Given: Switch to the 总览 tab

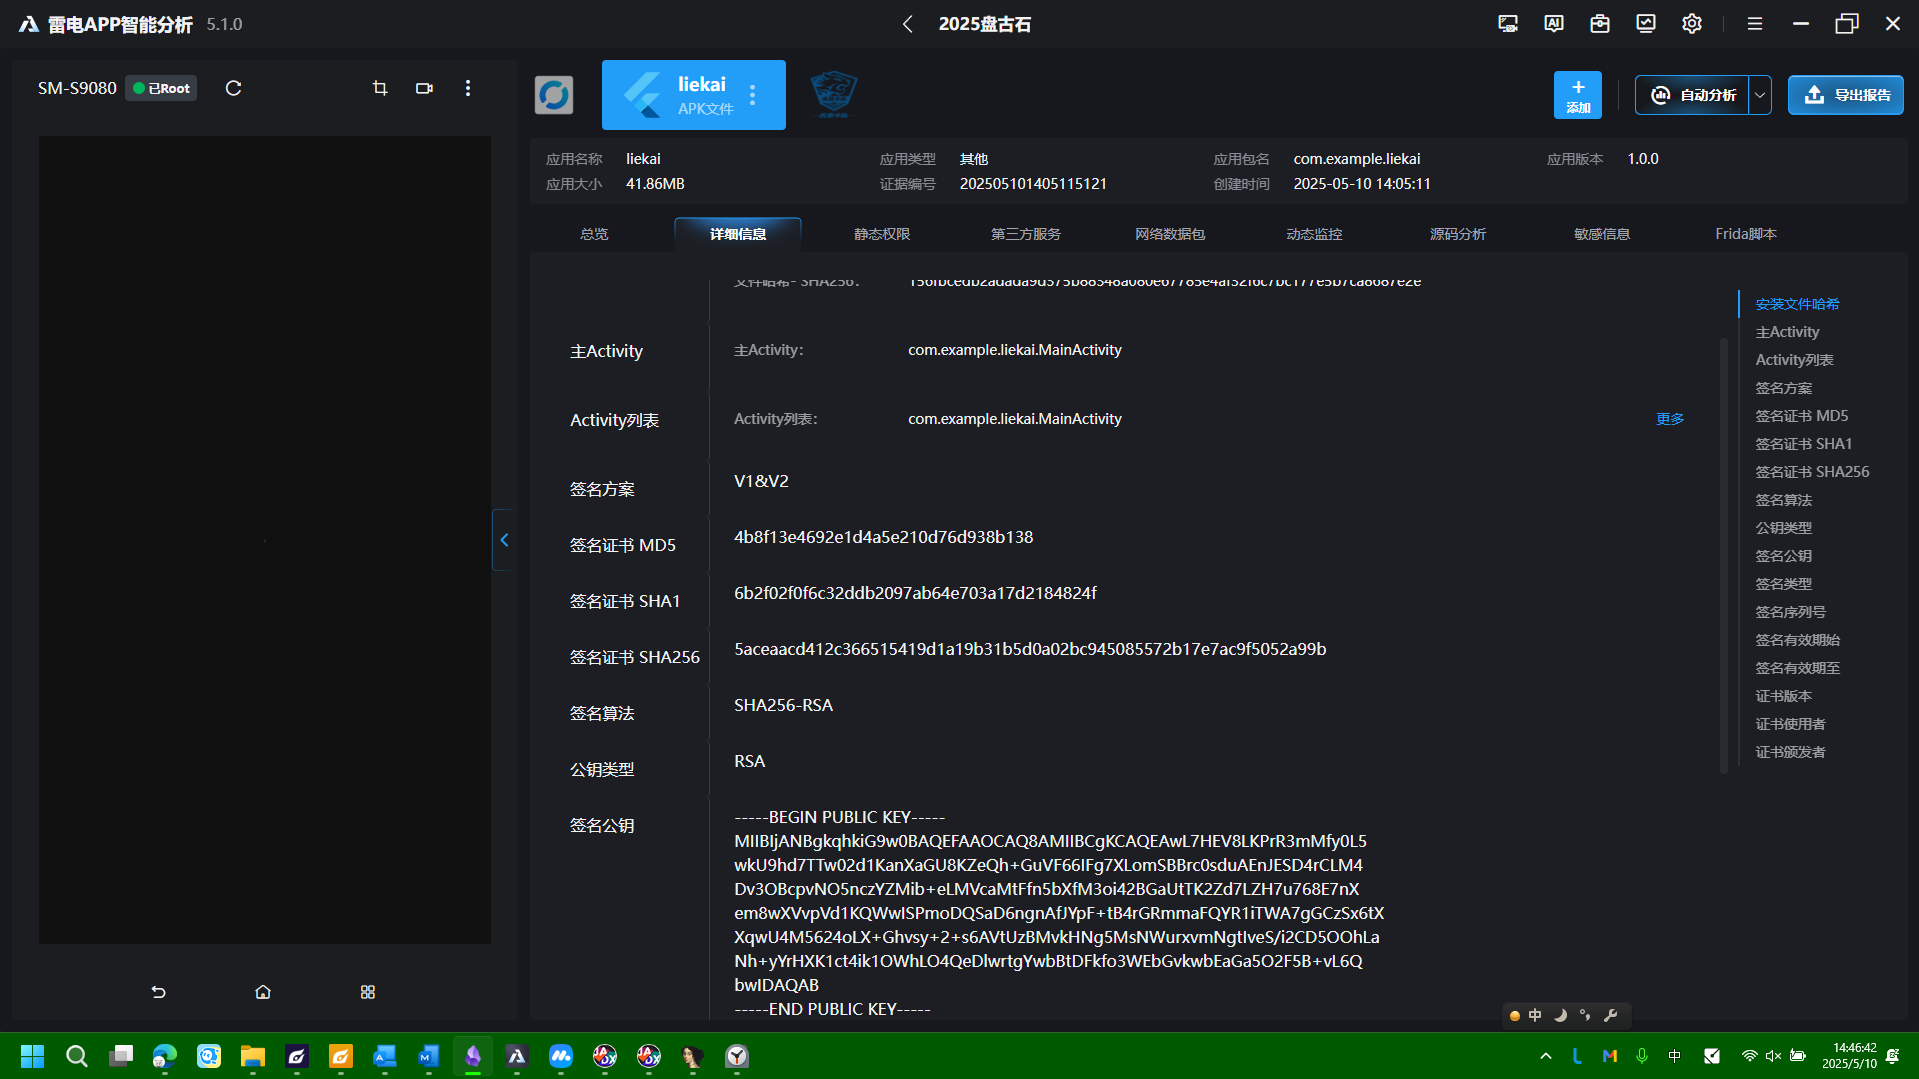Looking at the screenshot, I should [594, 234].
